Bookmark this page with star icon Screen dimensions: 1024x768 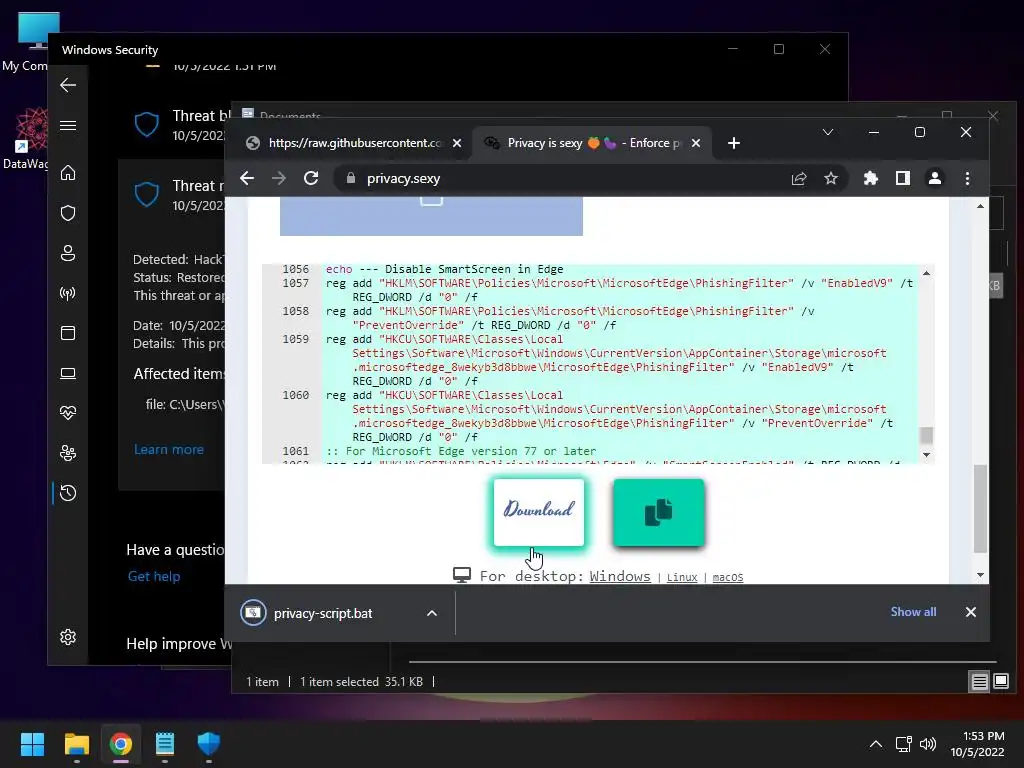pyautogui.click(x=831, y=178)
